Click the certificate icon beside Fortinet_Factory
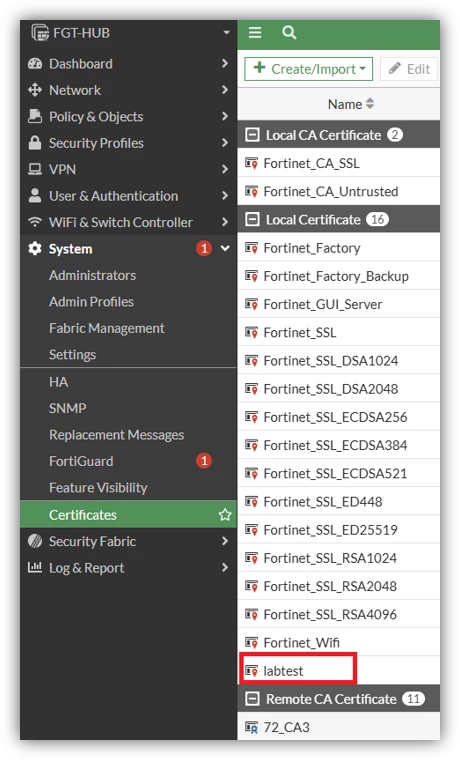 [x=251, y=248]
